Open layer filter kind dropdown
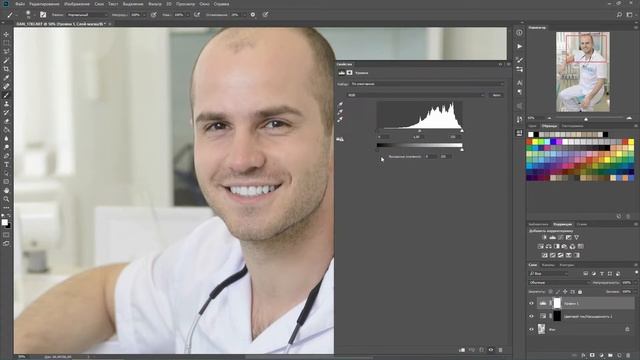The height and width of the screenshot is (360, 640). click(x=548, y=273)
